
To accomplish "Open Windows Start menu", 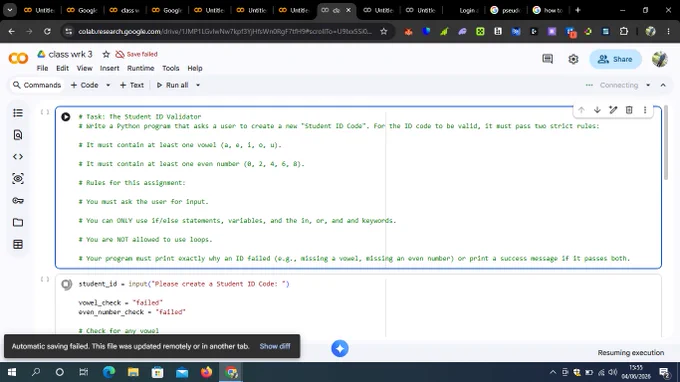I will click(12, 372).
